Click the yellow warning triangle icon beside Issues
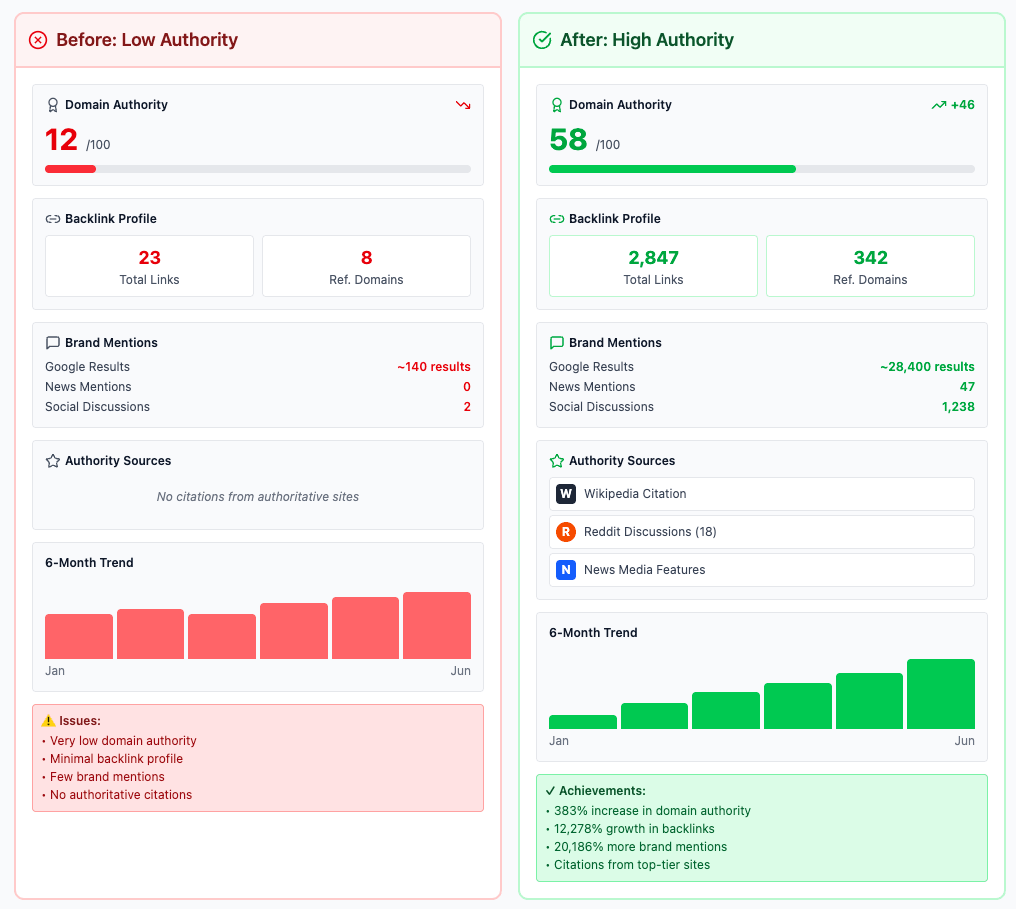The height and width of the screenshot is (909, 1016). [x=48, y=720]
